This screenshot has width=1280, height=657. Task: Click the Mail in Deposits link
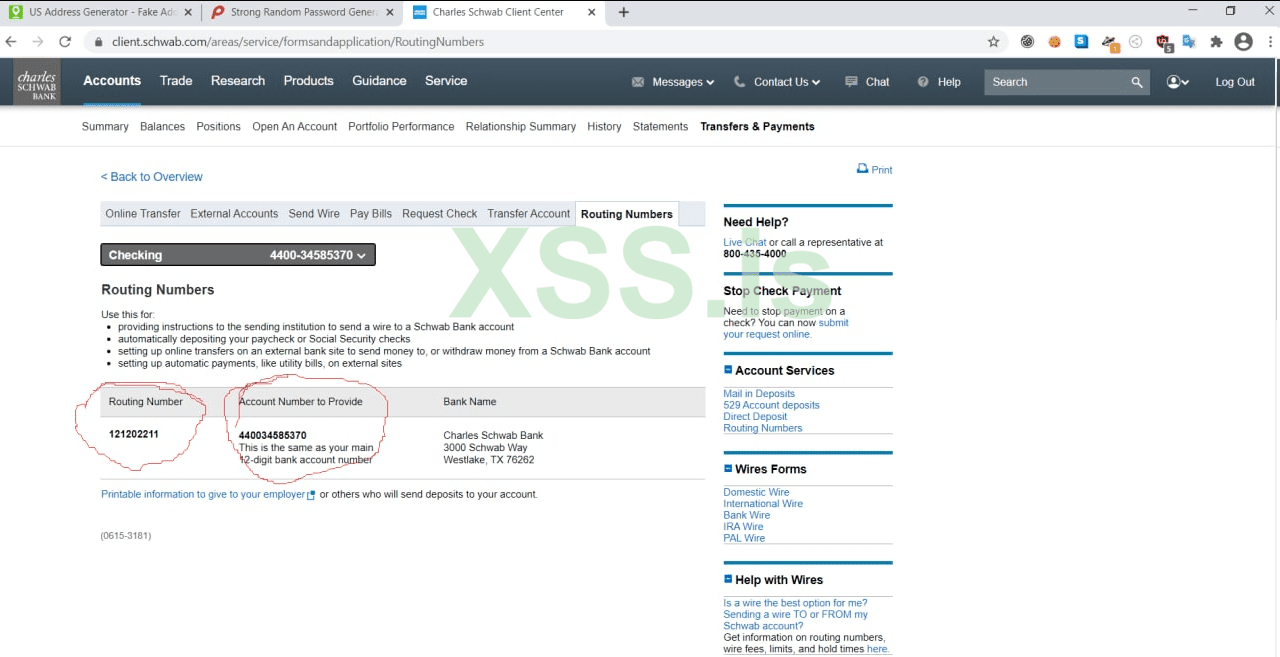tap(759, 394)
